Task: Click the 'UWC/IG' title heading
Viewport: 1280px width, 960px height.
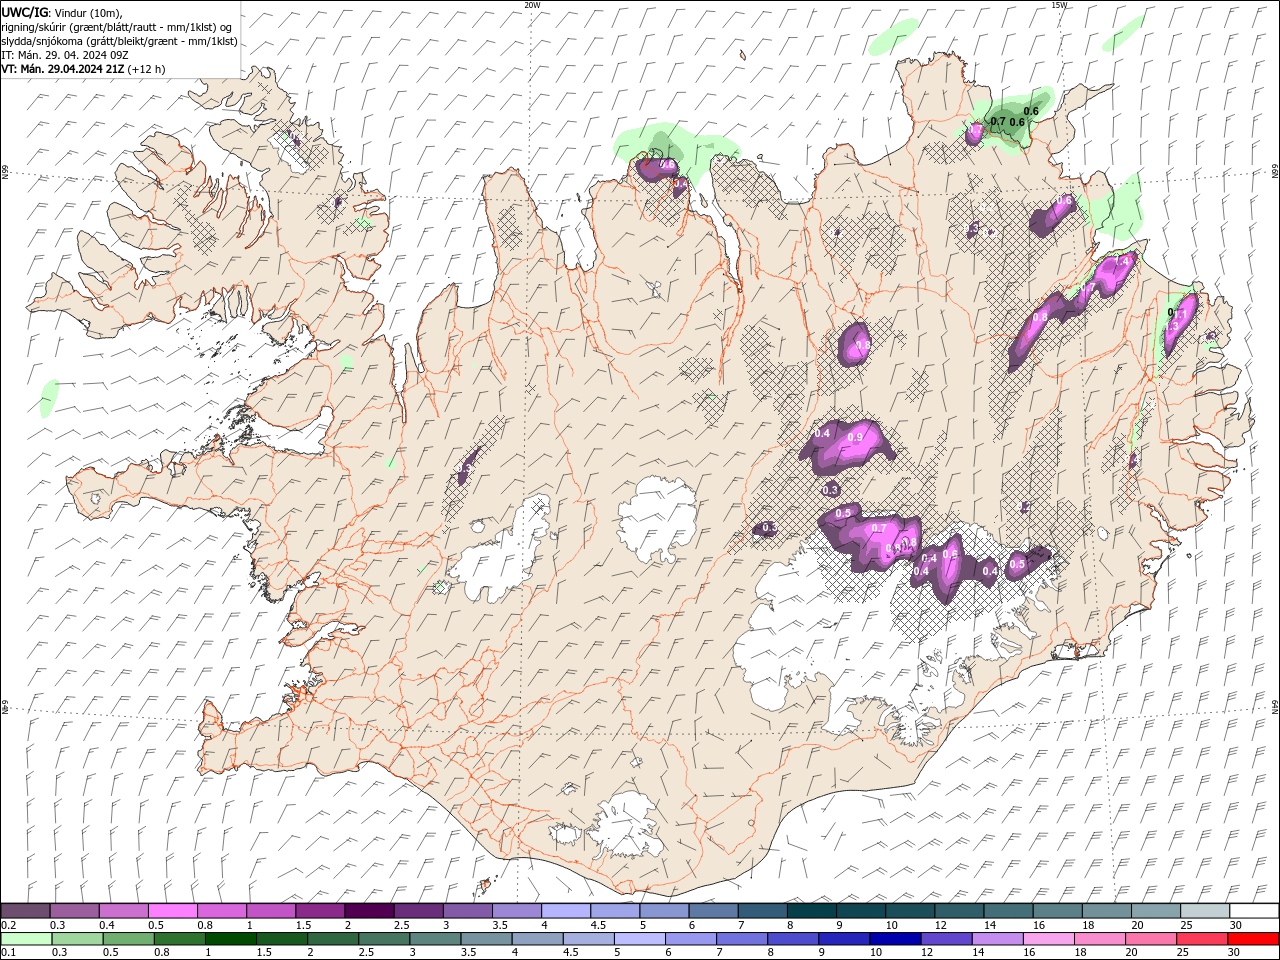Action: click(24, 12)
